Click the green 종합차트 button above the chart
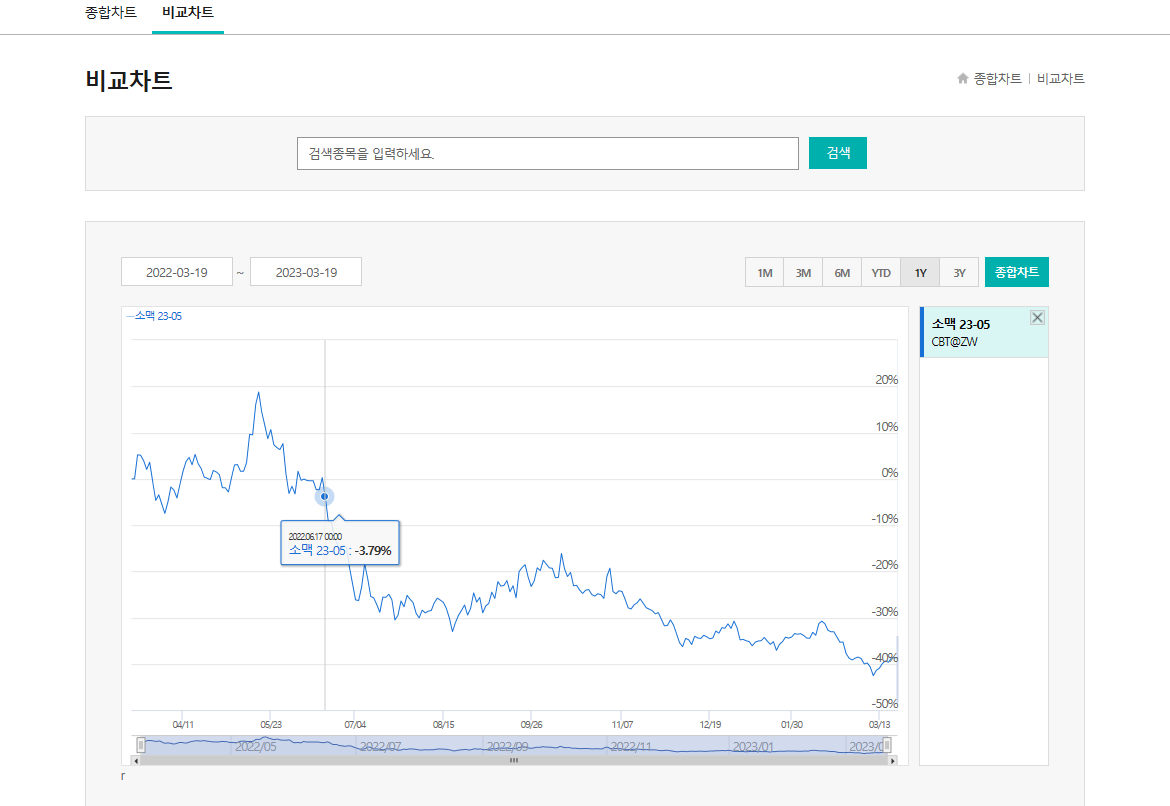The height and width of the screenshot is (806, 1170). pos(1017,271)
